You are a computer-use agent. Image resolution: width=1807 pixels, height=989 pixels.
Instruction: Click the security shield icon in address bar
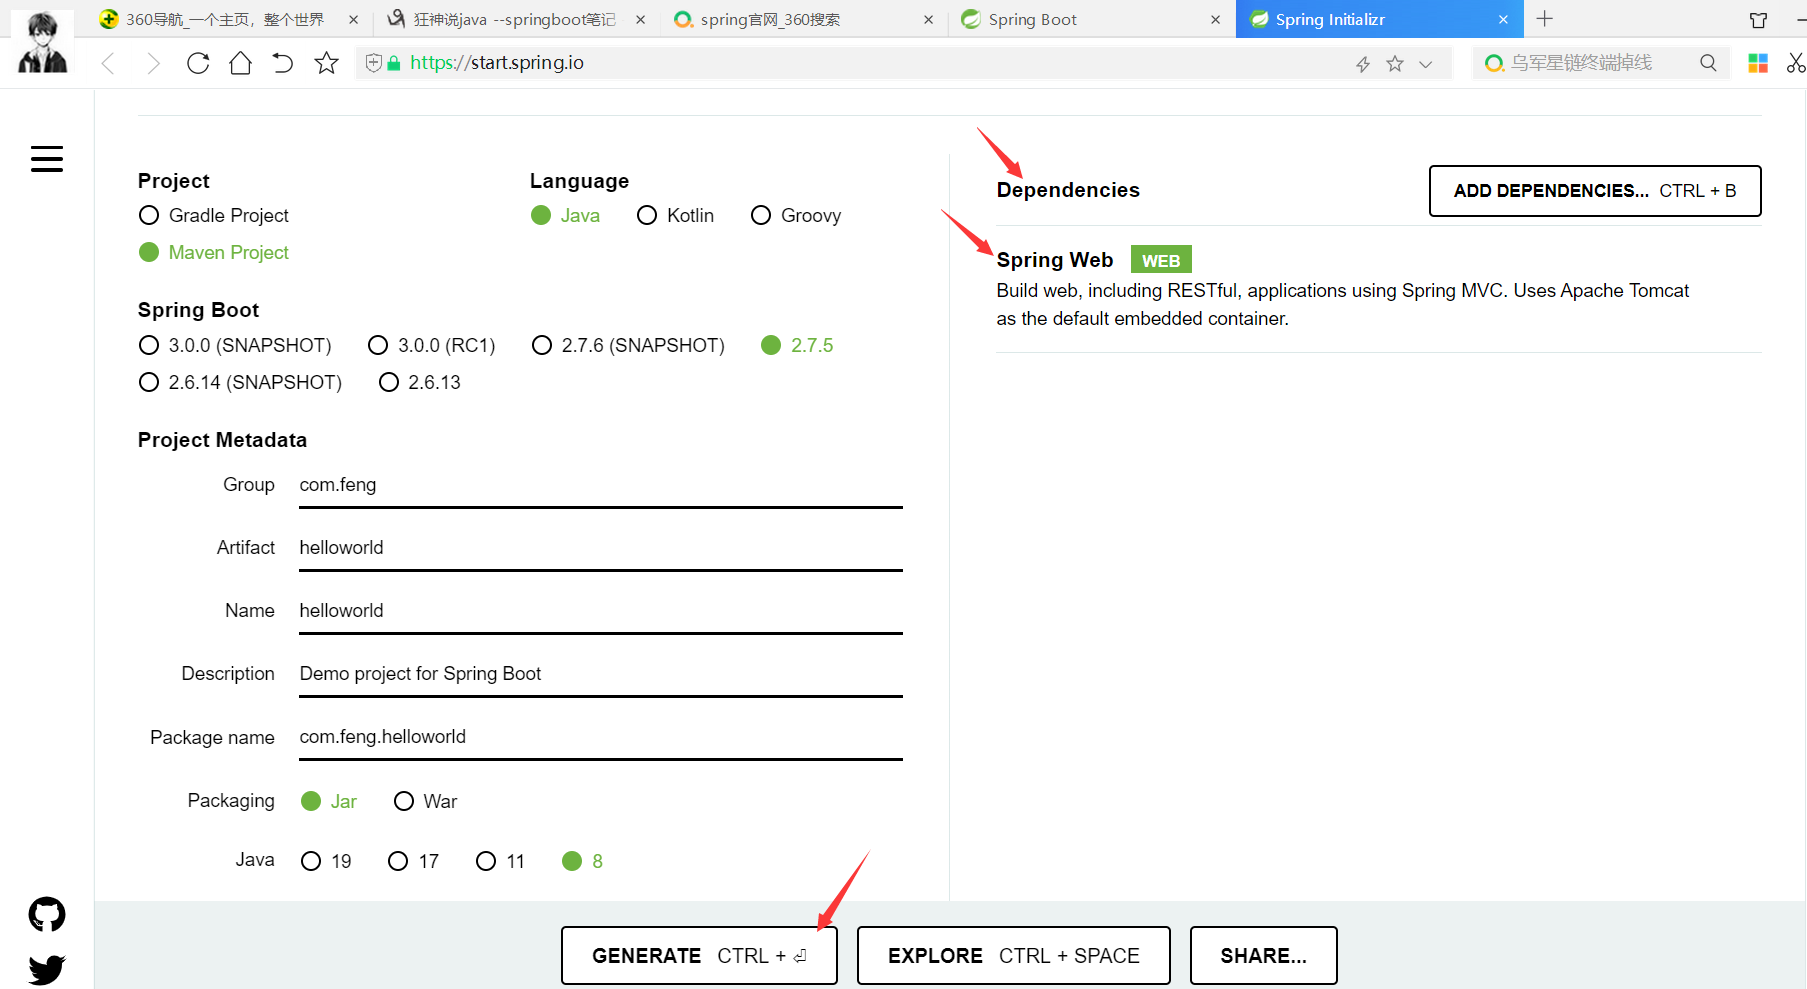(x=374, y=63)
